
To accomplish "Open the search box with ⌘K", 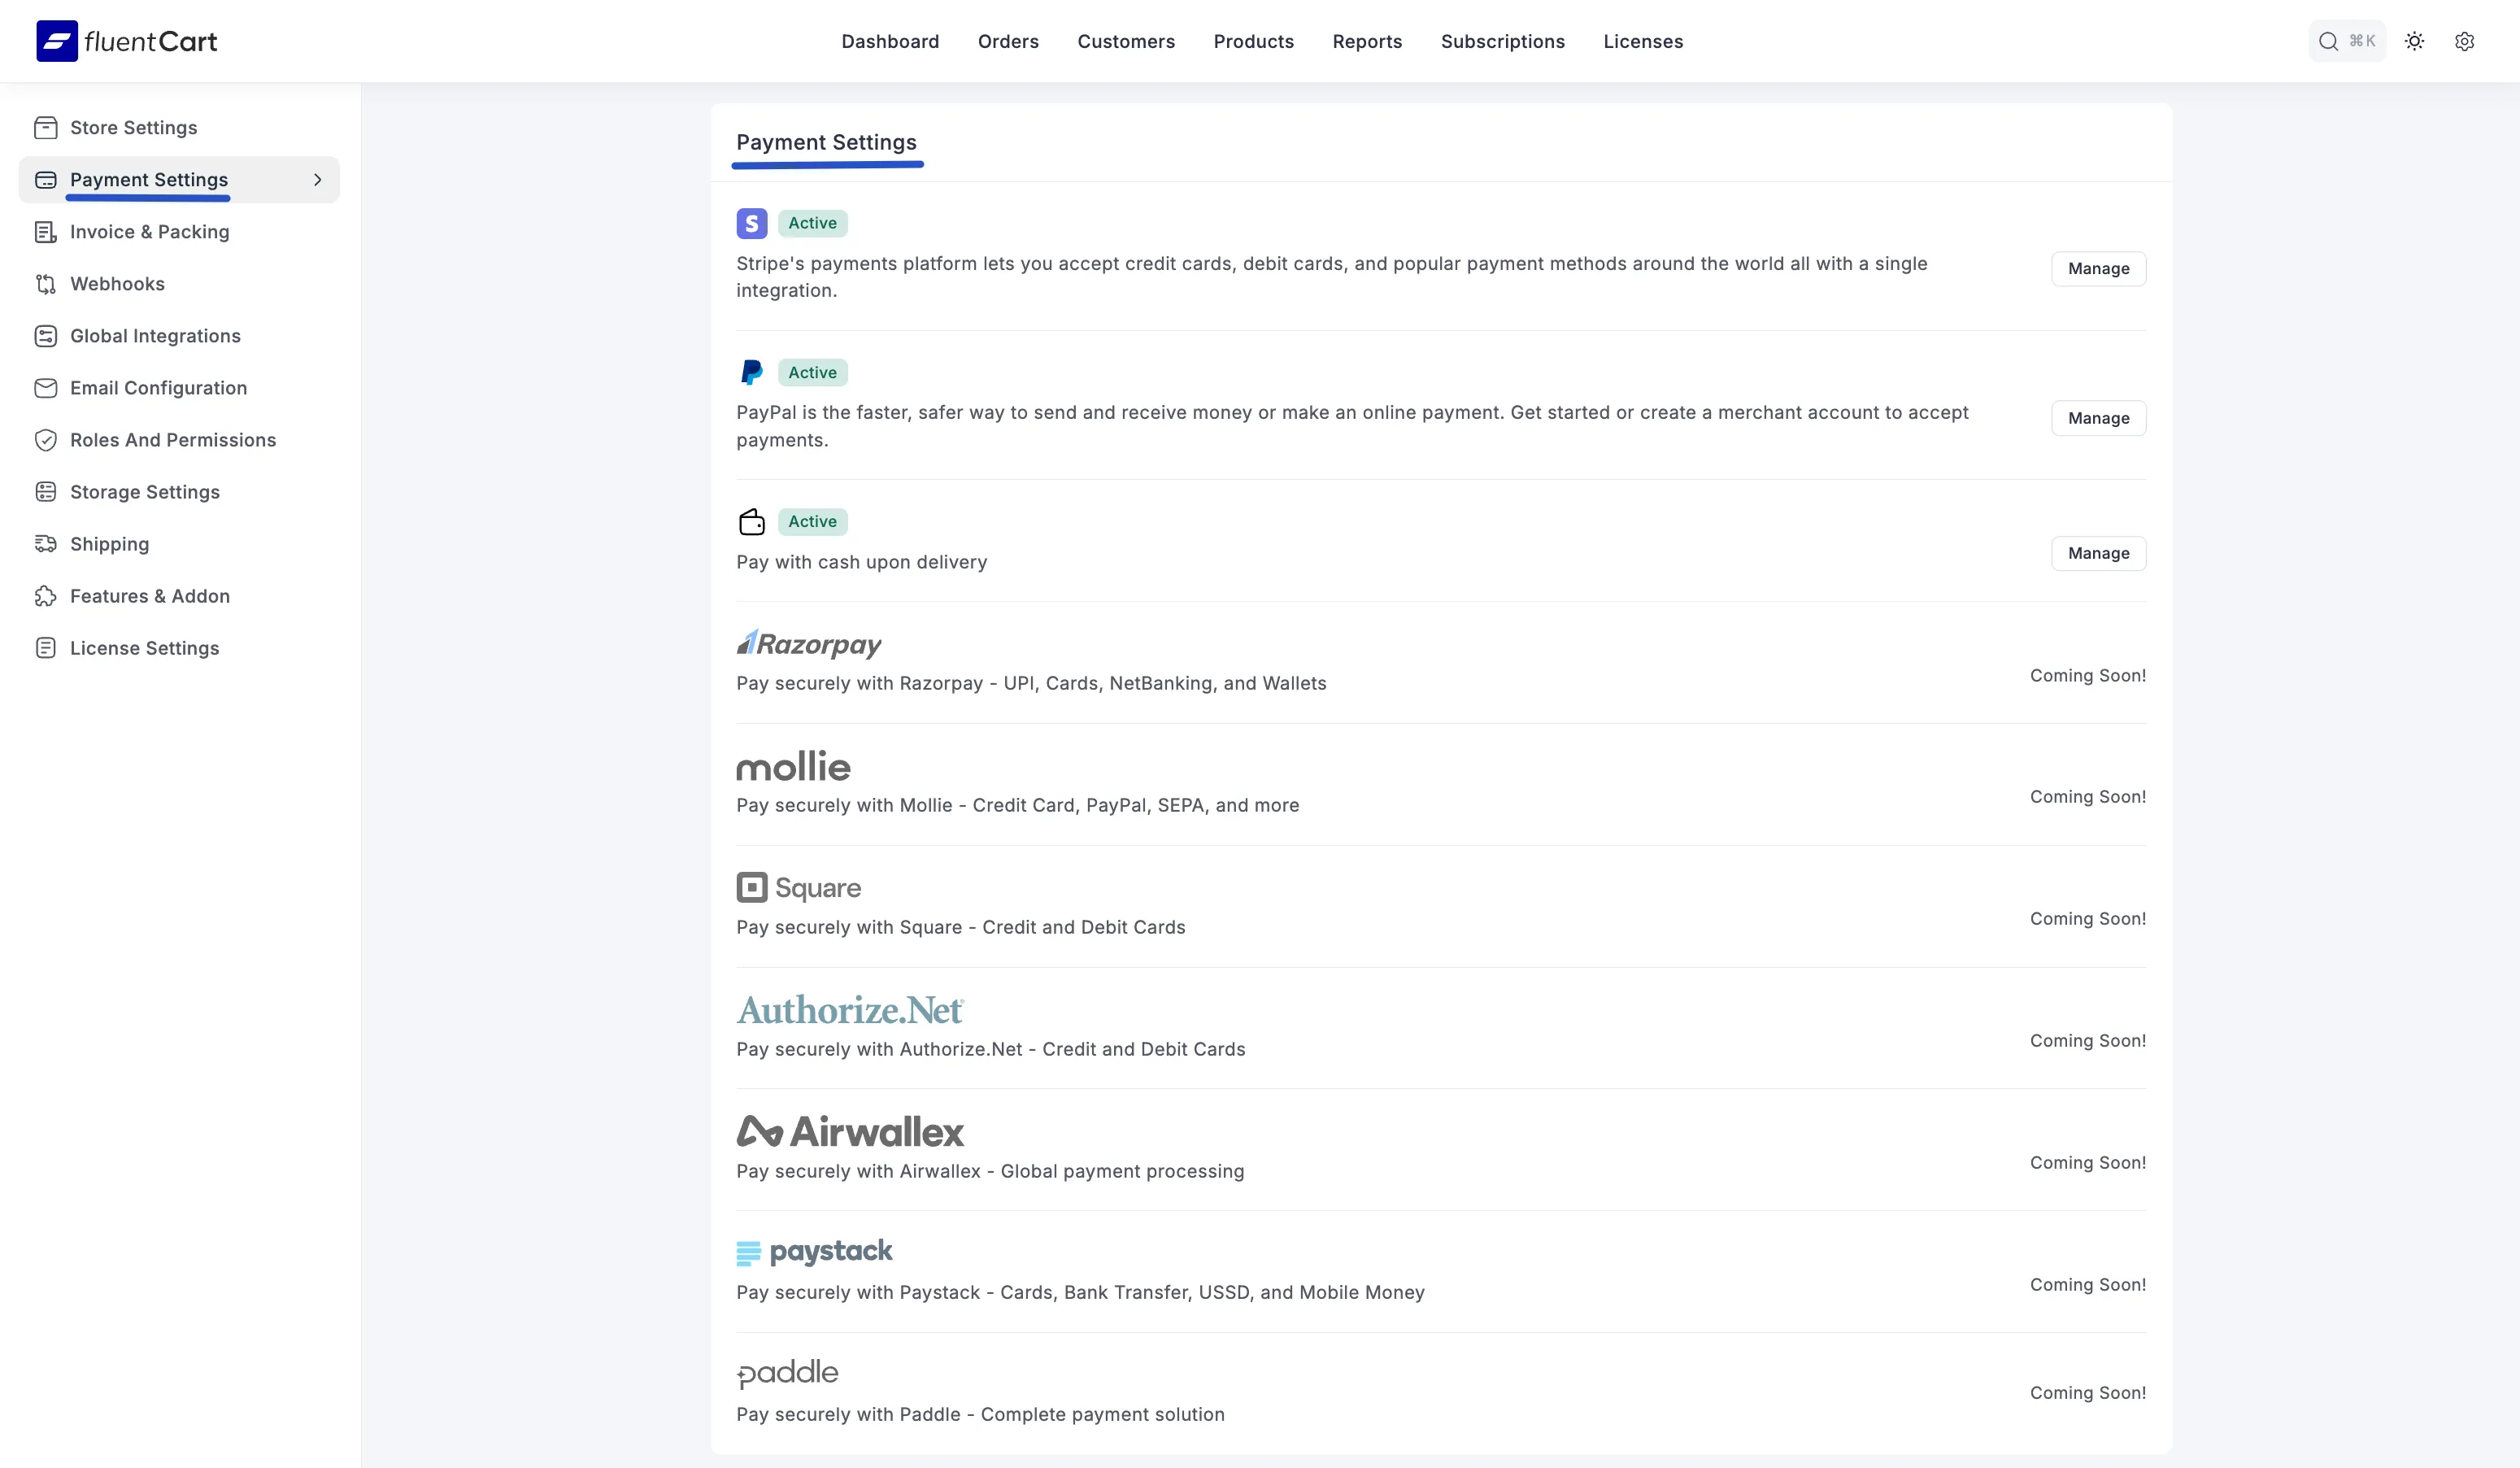I will coord(2346,41).
